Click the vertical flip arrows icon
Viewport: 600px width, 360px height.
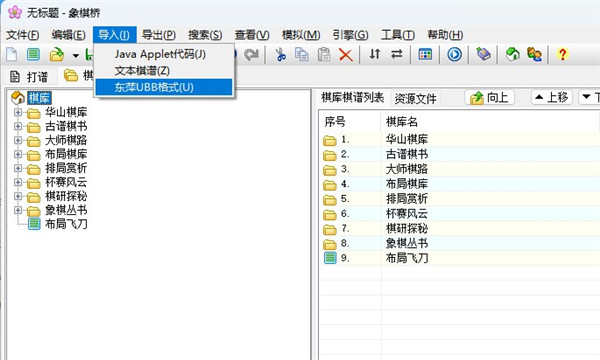[x=375, y=54]
